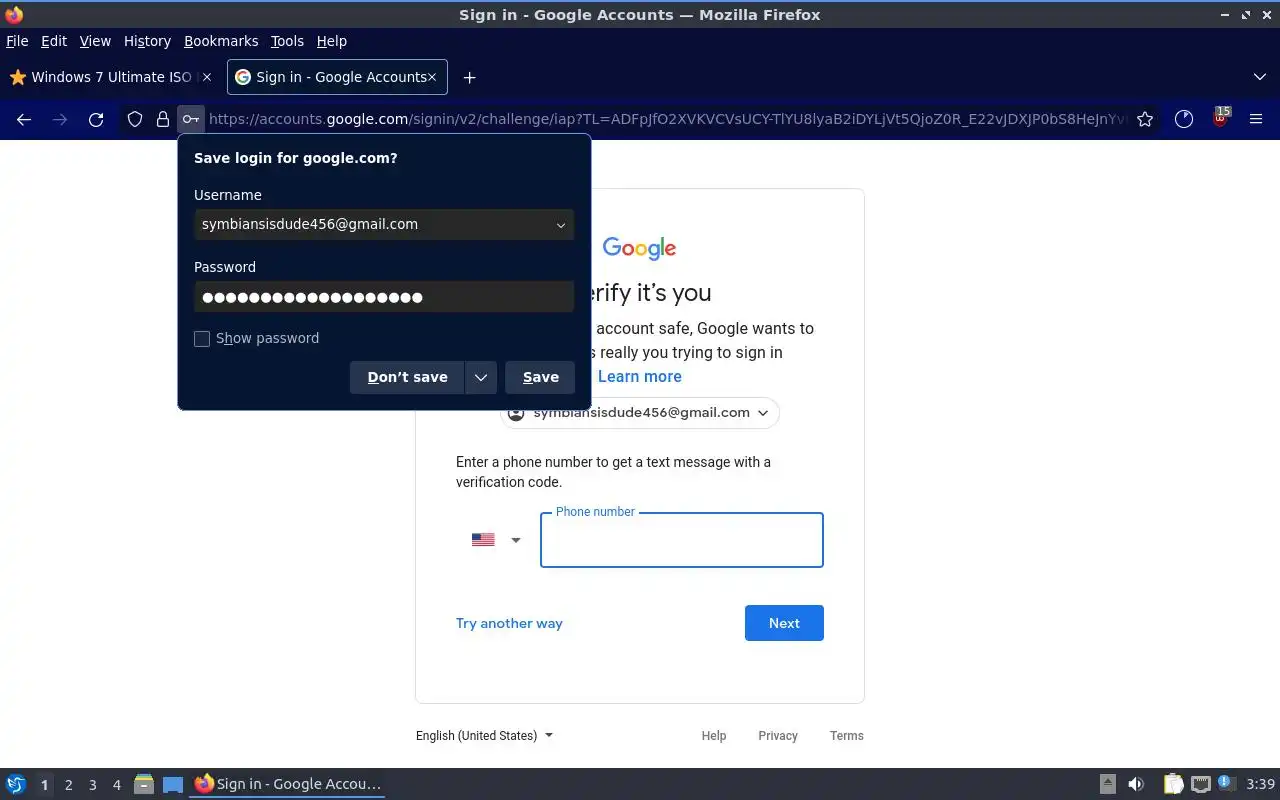Open the Learn more link
1280x800 pixels.
tap(640, 376)
